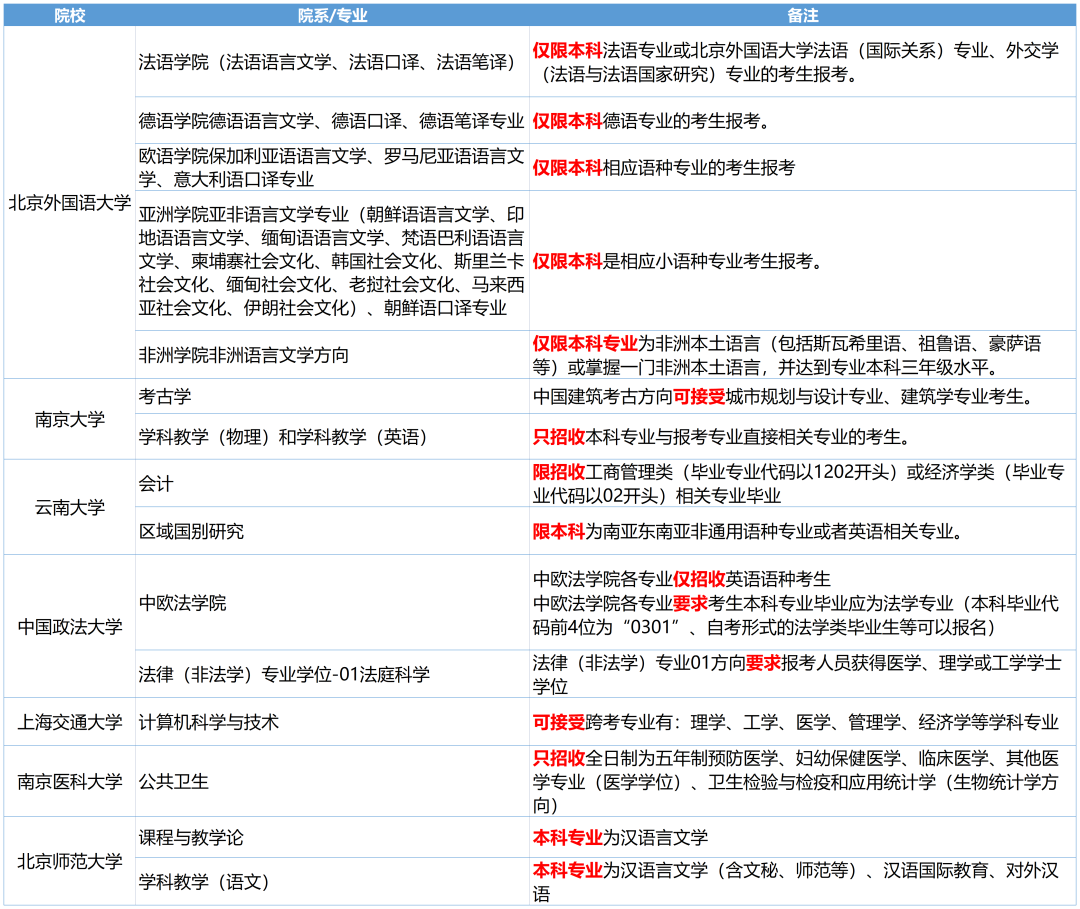Click the note for 法语专业 applicants
The width and height of the screenshot is (1080, 909).
802,62
